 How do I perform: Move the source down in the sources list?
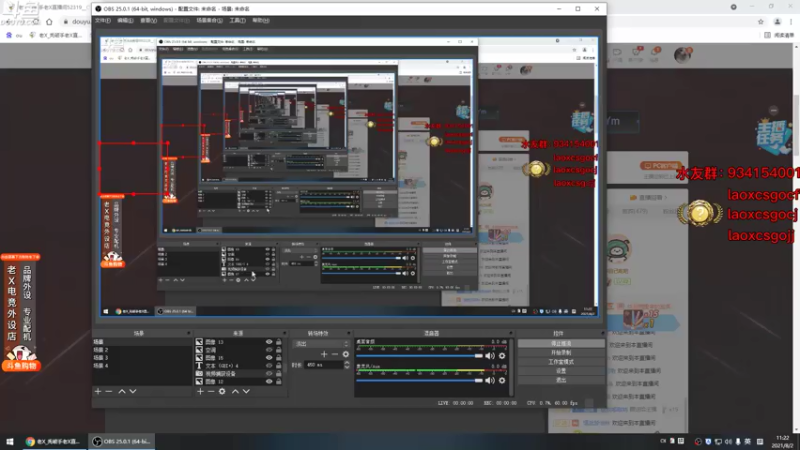coord(246,391)
